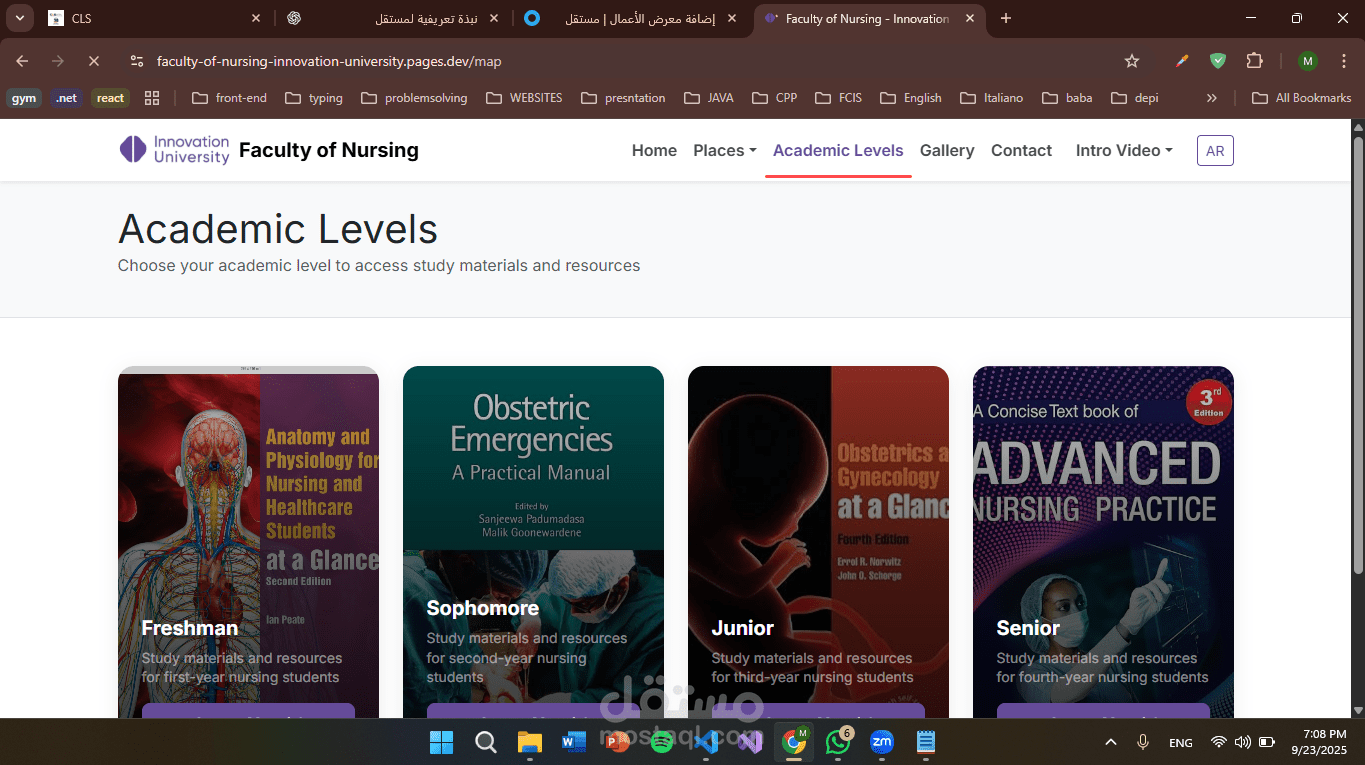Image resolution: width=1365 pixels, height=765 pixels.
Task: Open Windows taskbar search
Action: tap(485, 742)
